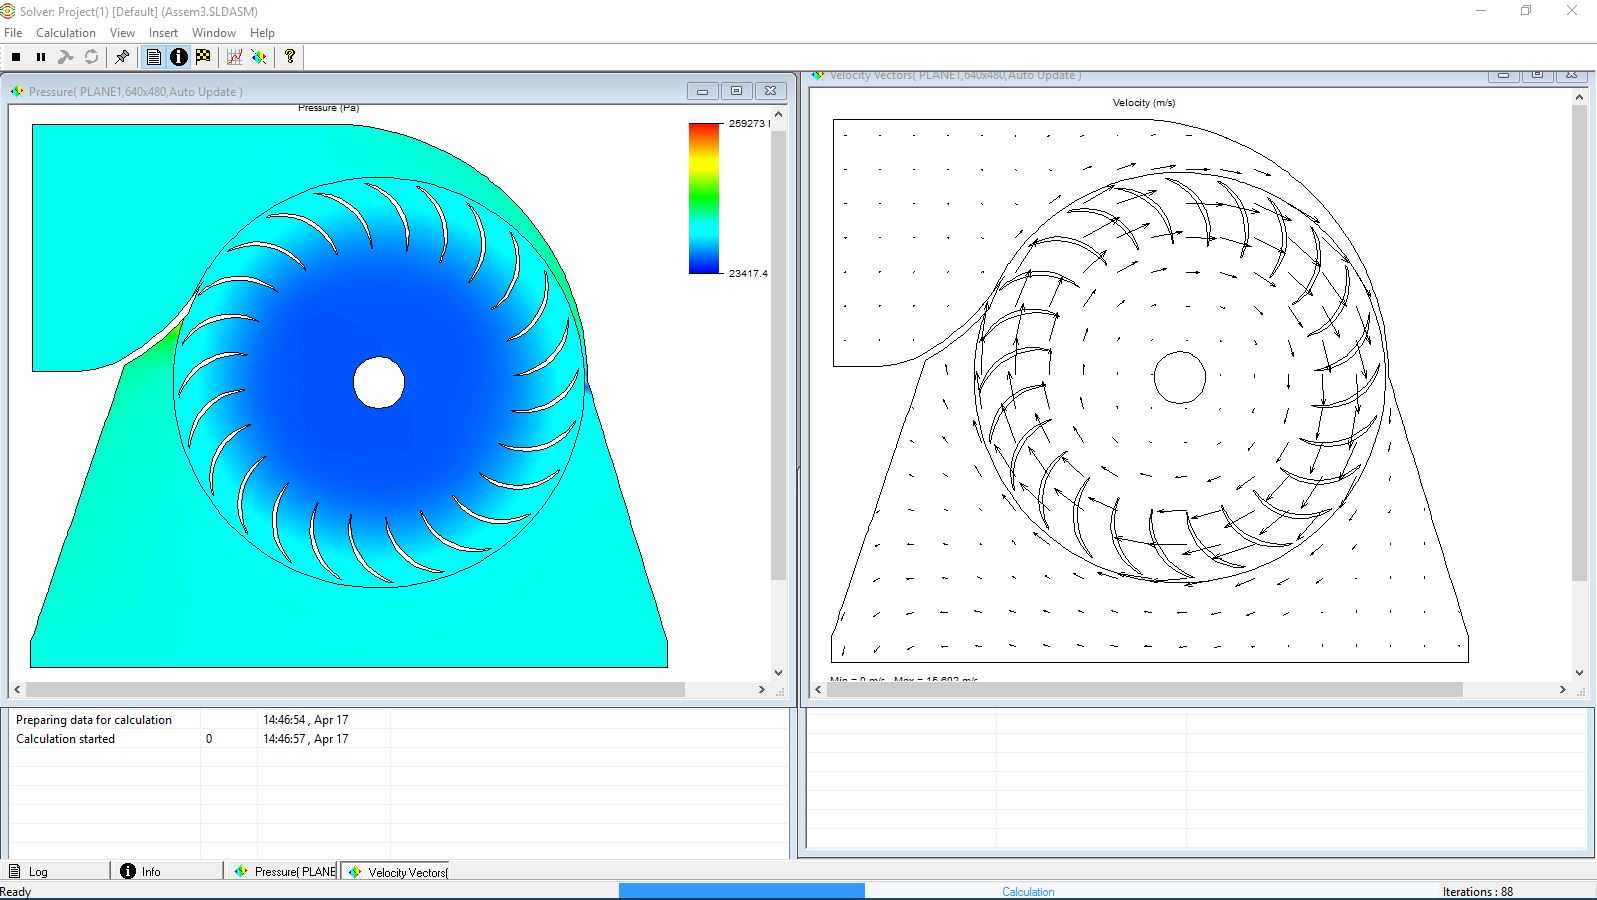This screenshot has height=900, width=1597.
Task: Insert a goal plot via chart icon
Action: coord(234,57)
